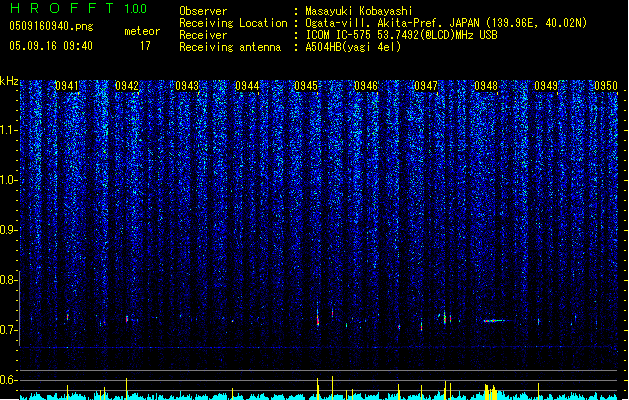Click the 0.6 kHz frequency axis label
The image size is (629, 400).
(x=8, y=380)
